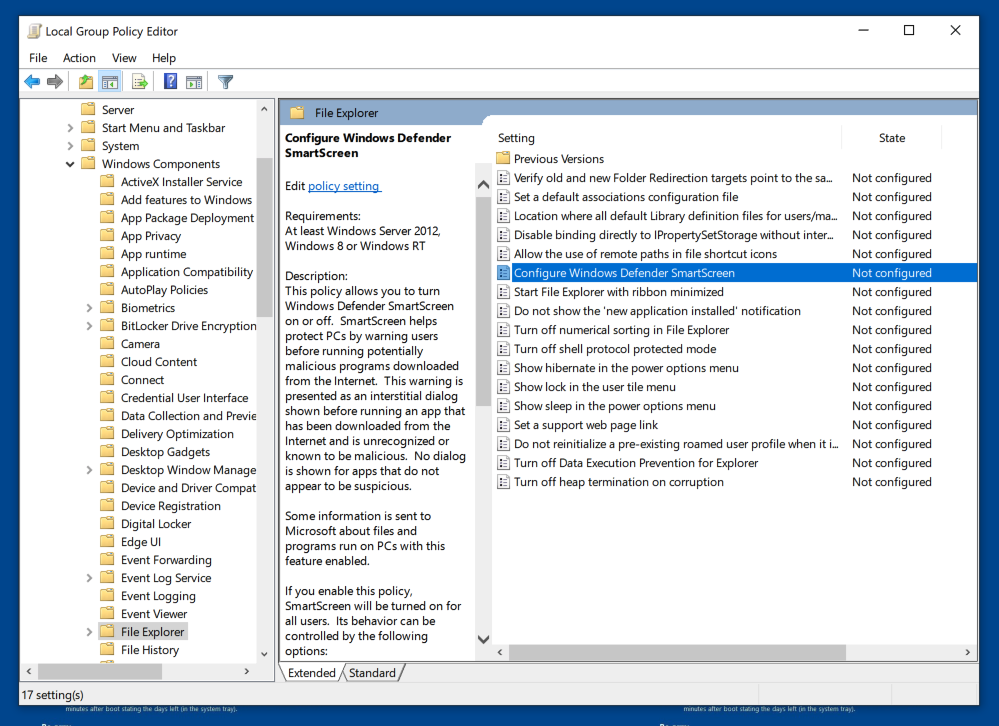Click the blue Back arrow in toolbar
This screenshot has width=999, height=726.
[32, 82]
